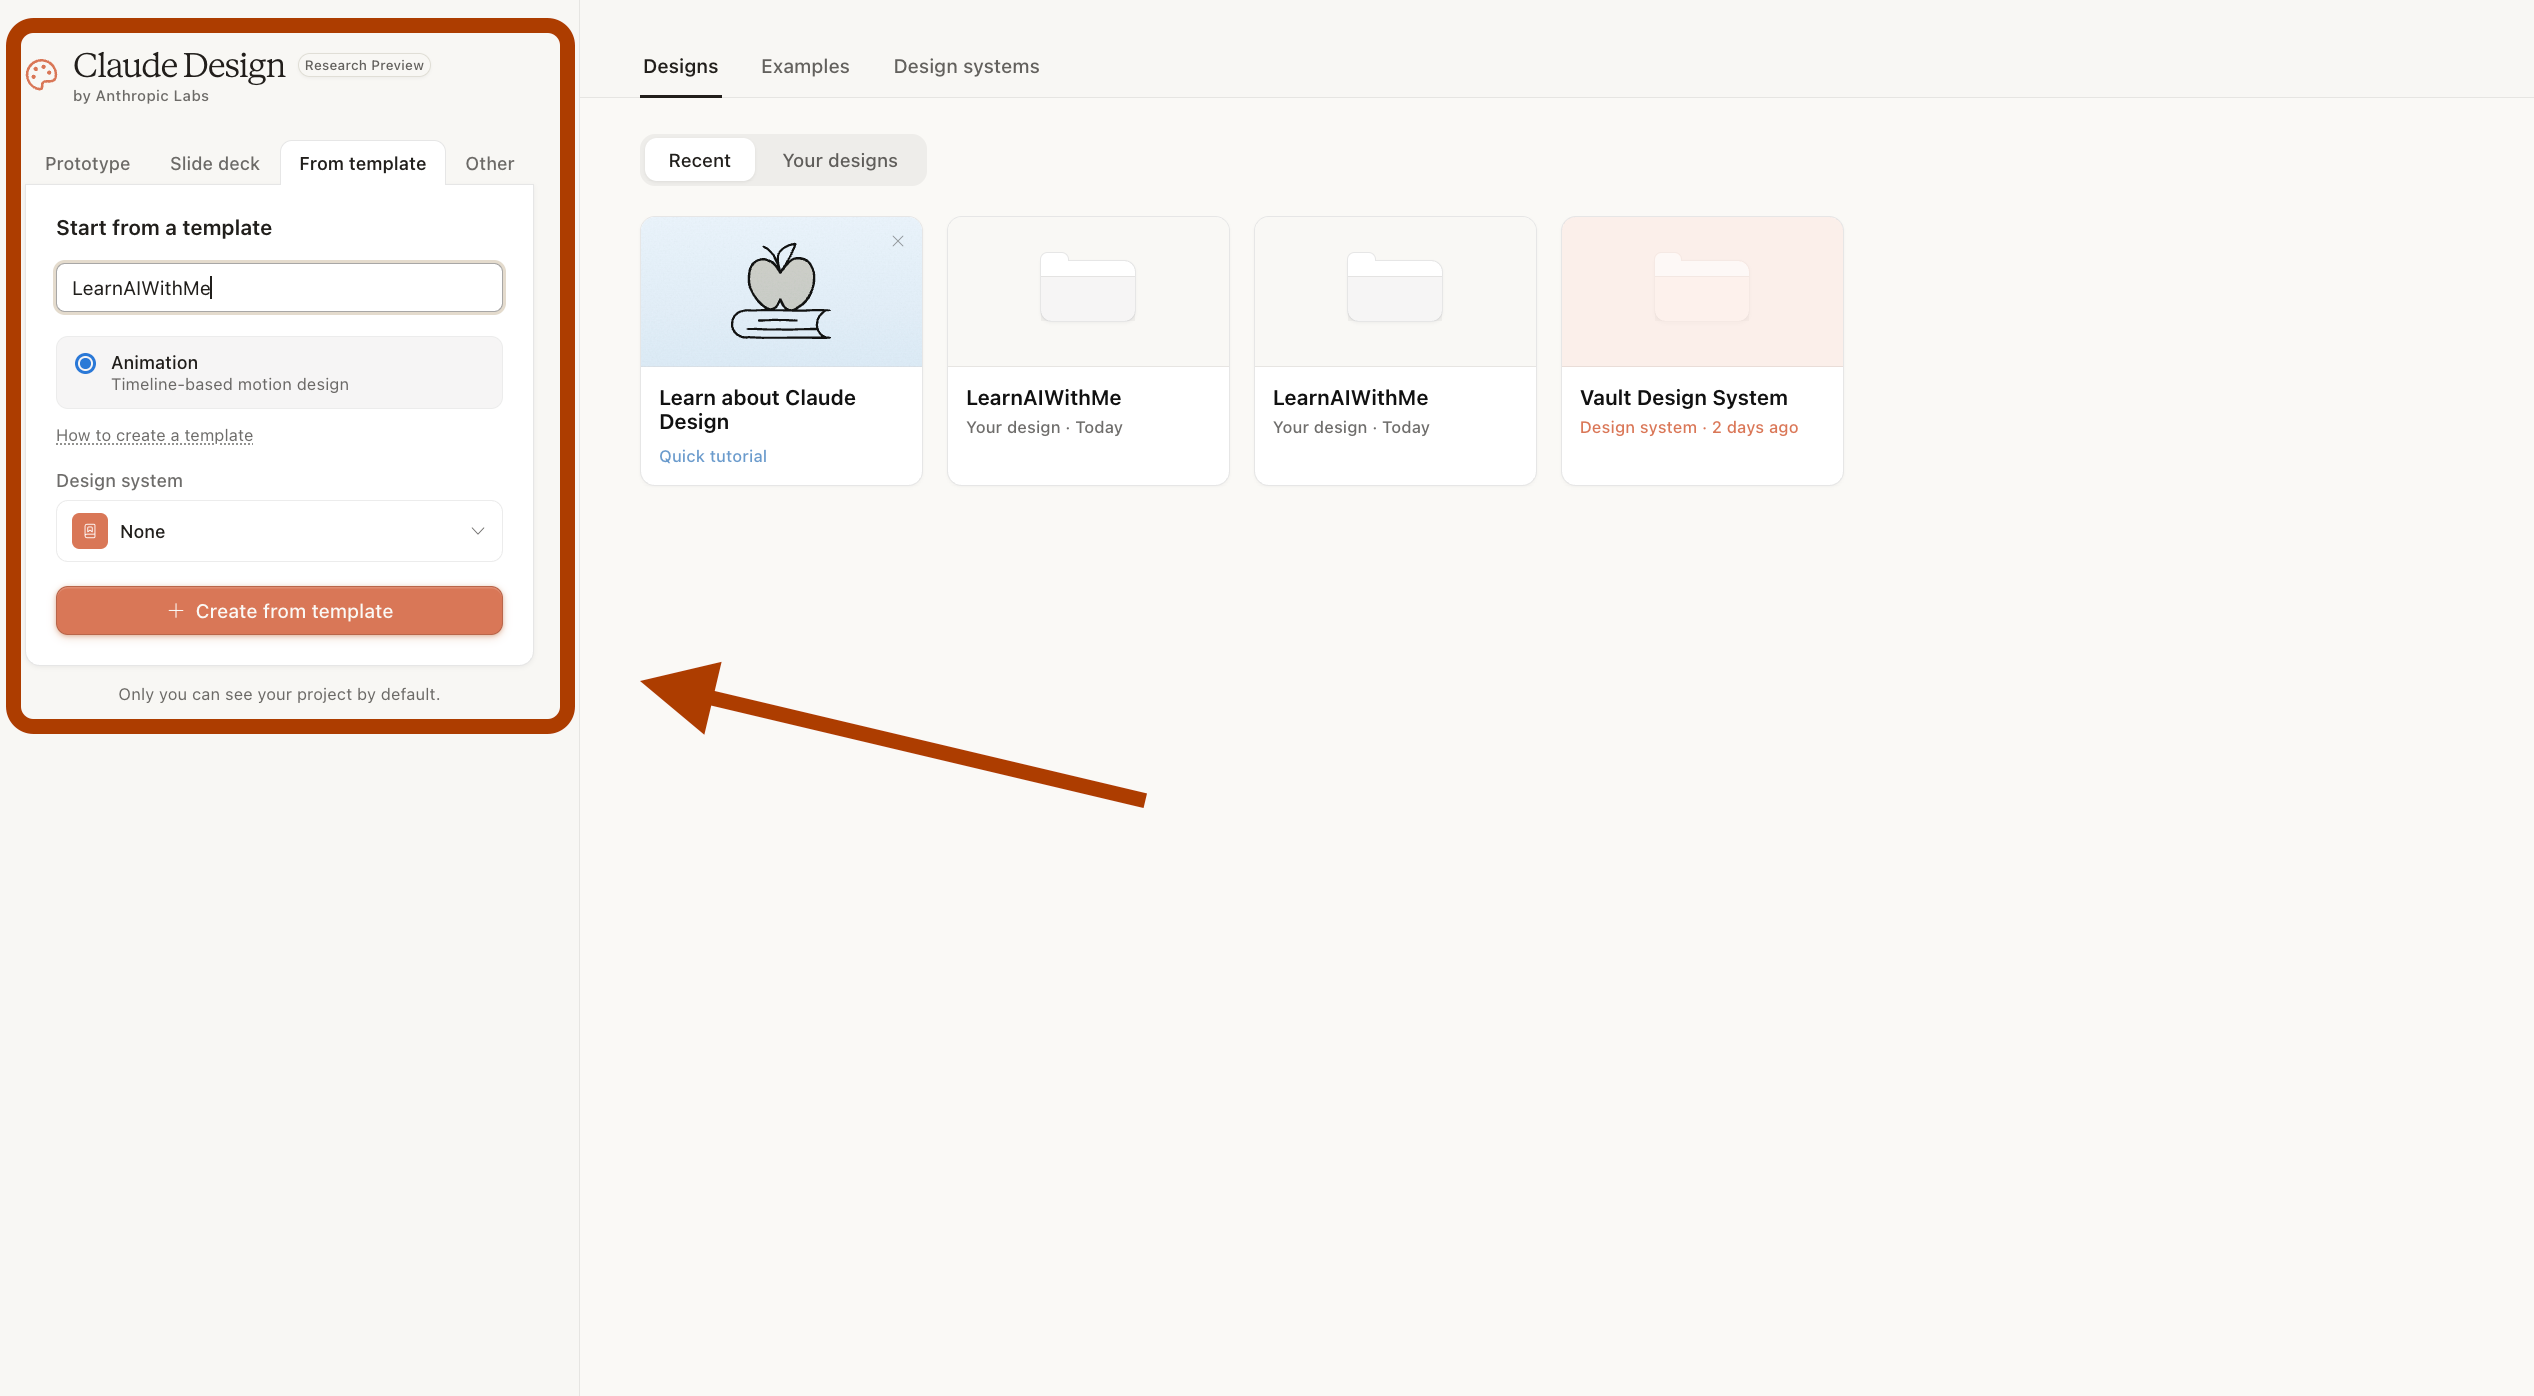Click the chevron arrow in Design system selector

[x=478, y=531]
